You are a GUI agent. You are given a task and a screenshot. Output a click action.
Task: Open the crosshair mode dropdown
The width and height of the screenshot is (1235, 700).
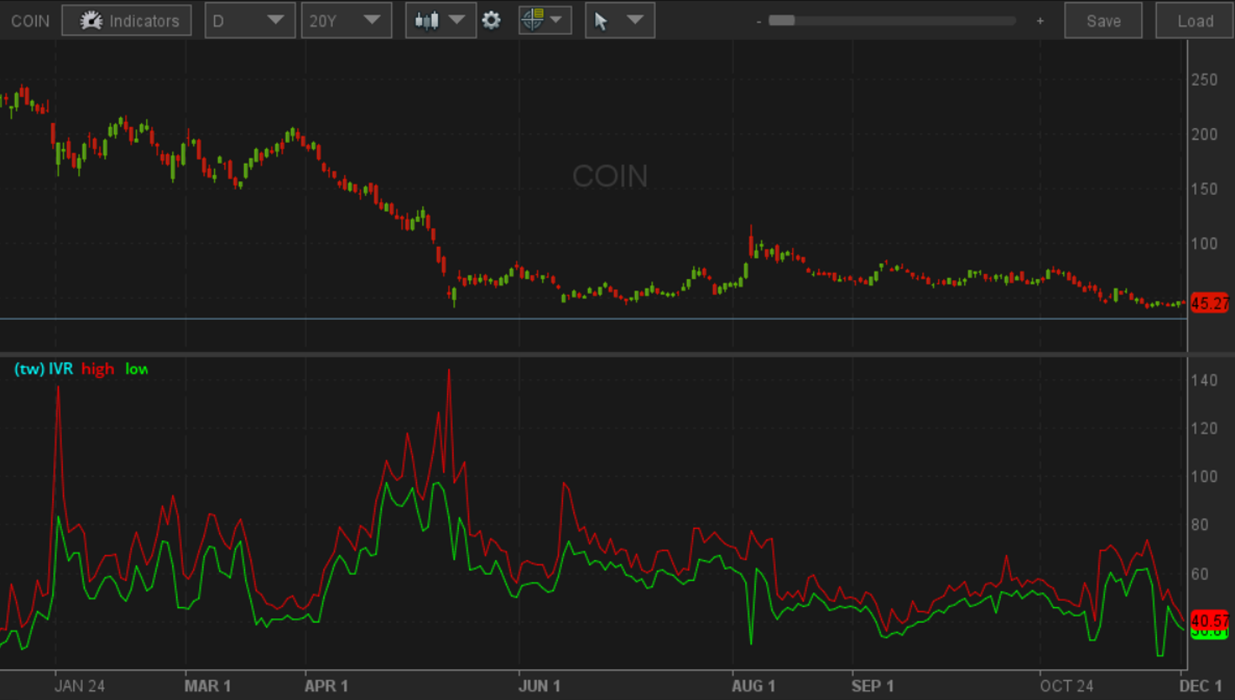(545, 20)
